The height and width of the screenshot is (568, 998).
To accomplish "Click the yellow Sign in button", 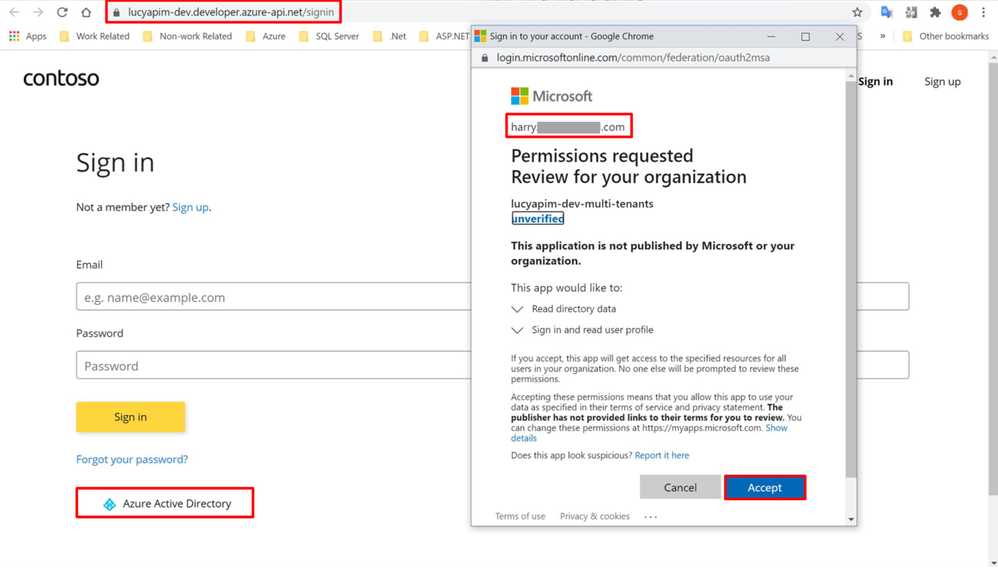I will tap(130, 416).
